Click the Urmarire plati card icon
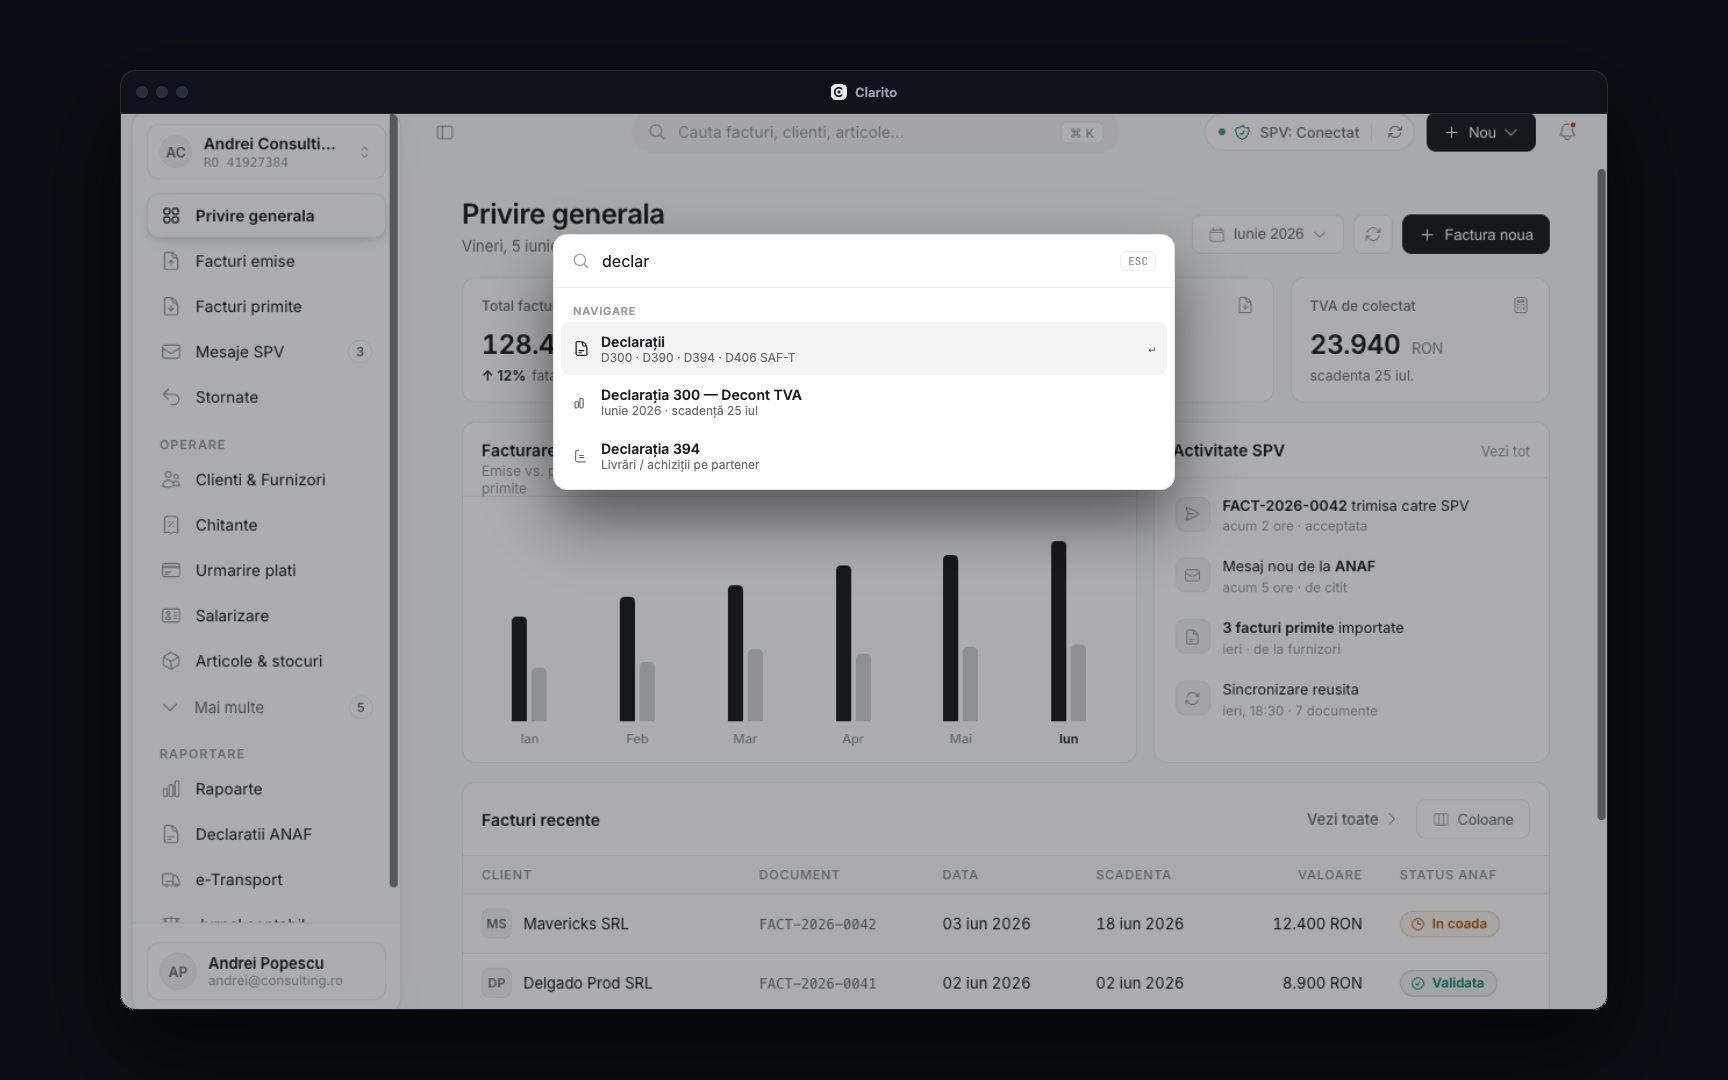Image resolution: width=1728 pixels, height=1080 pixels. [x=171, y=570]
